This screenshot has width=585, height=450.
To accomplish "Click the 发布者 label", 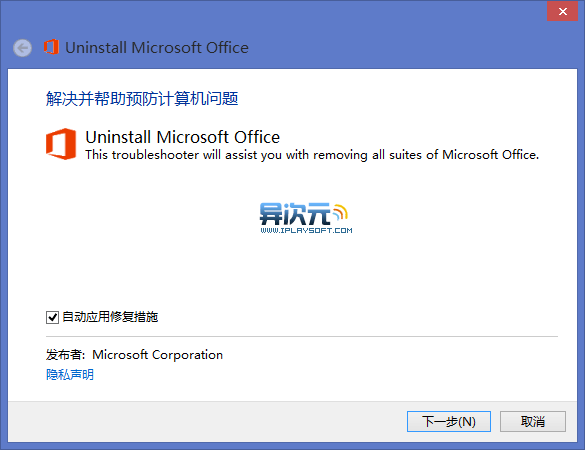I will tap(63, 354).
